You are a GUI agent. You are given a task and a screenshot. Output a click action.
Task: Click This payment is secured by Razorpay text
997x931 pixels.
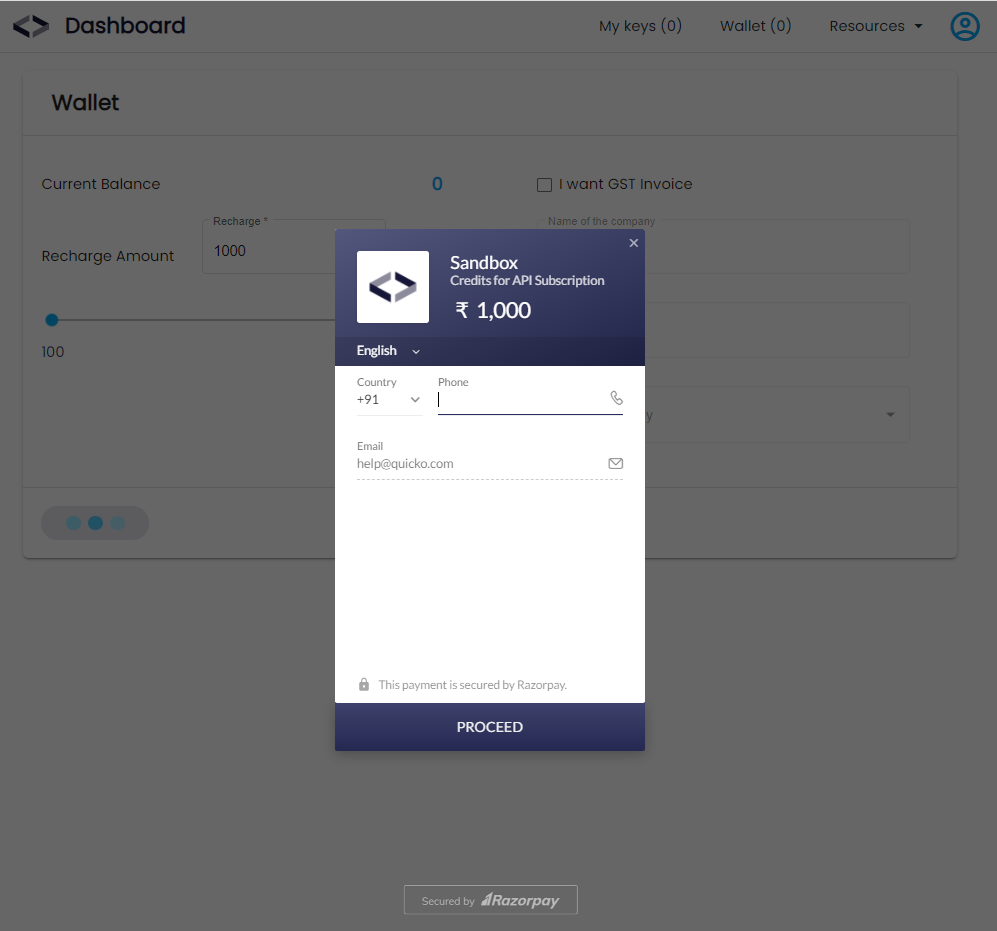pyautogui.click(x=472, y=685)
